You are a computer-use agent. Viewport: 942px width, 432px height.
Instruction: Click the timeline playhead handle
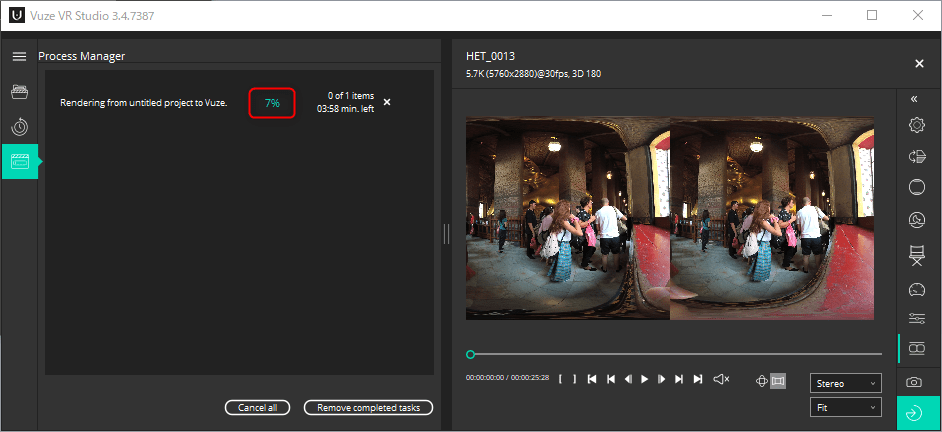point(470,354)
